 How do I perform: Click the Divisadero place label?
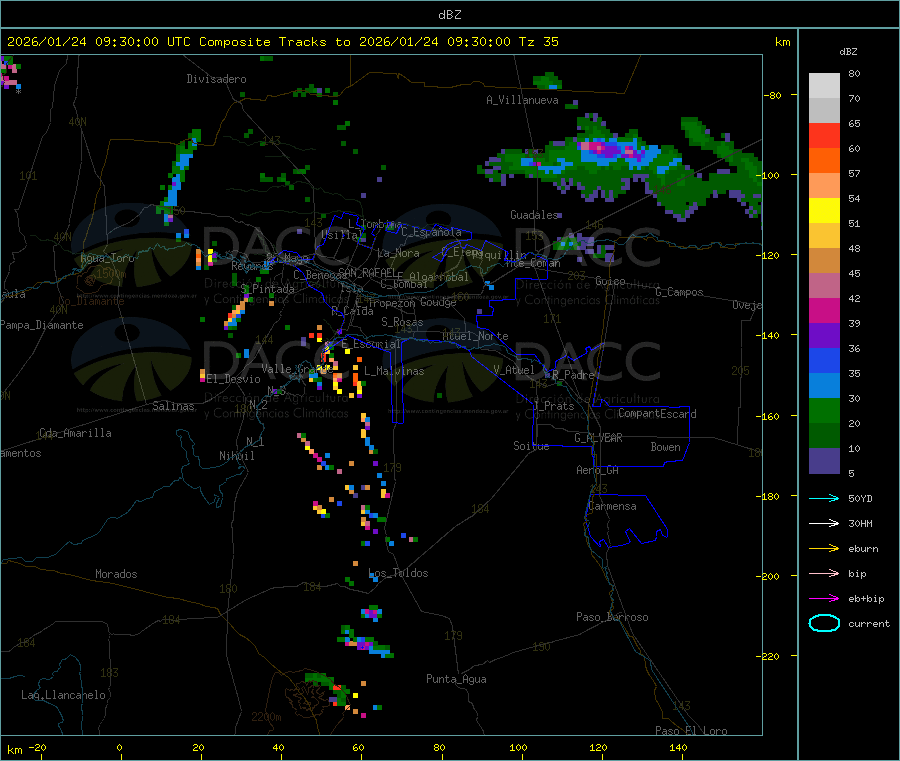click(x=216, y=79)
